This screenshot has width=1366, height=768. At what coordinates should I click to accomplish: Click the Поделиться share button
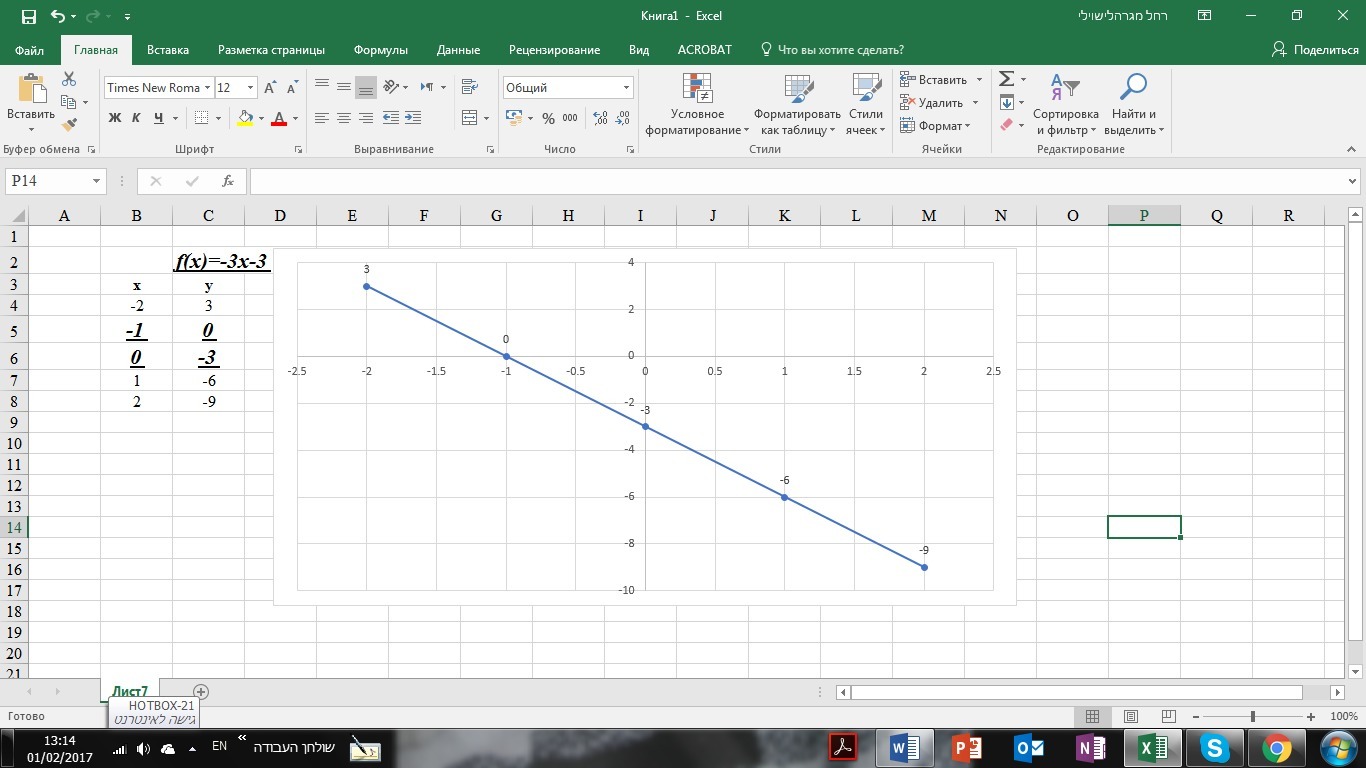tap(1314, 50)
